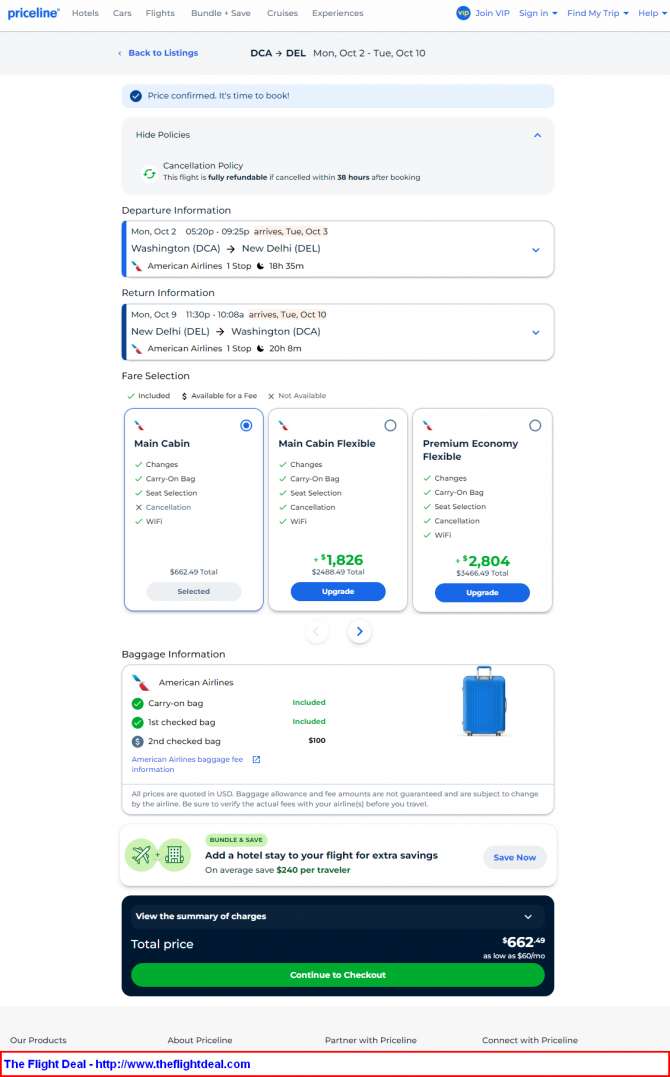Screen dimensions: 670x1077
Task: Click the 2nd checked bag '$100' fee
Action: 317,740
